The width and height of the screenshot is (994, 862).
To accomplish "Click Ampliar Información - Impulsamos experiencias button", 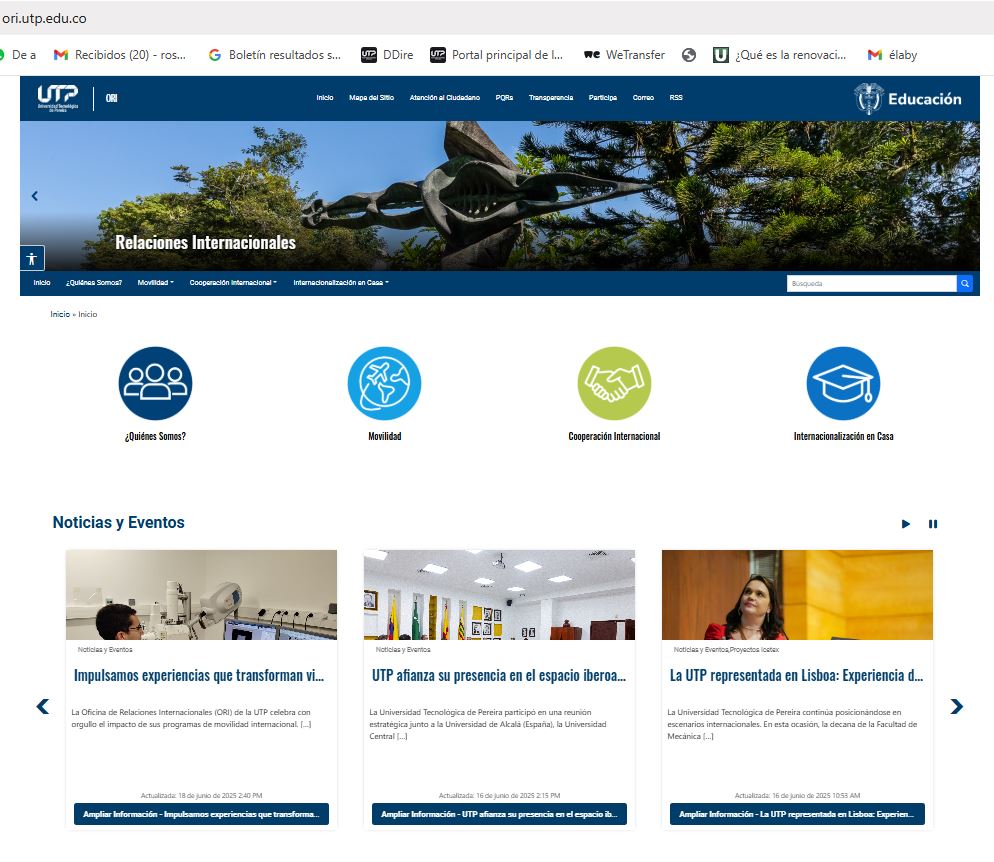I will 202,814.
